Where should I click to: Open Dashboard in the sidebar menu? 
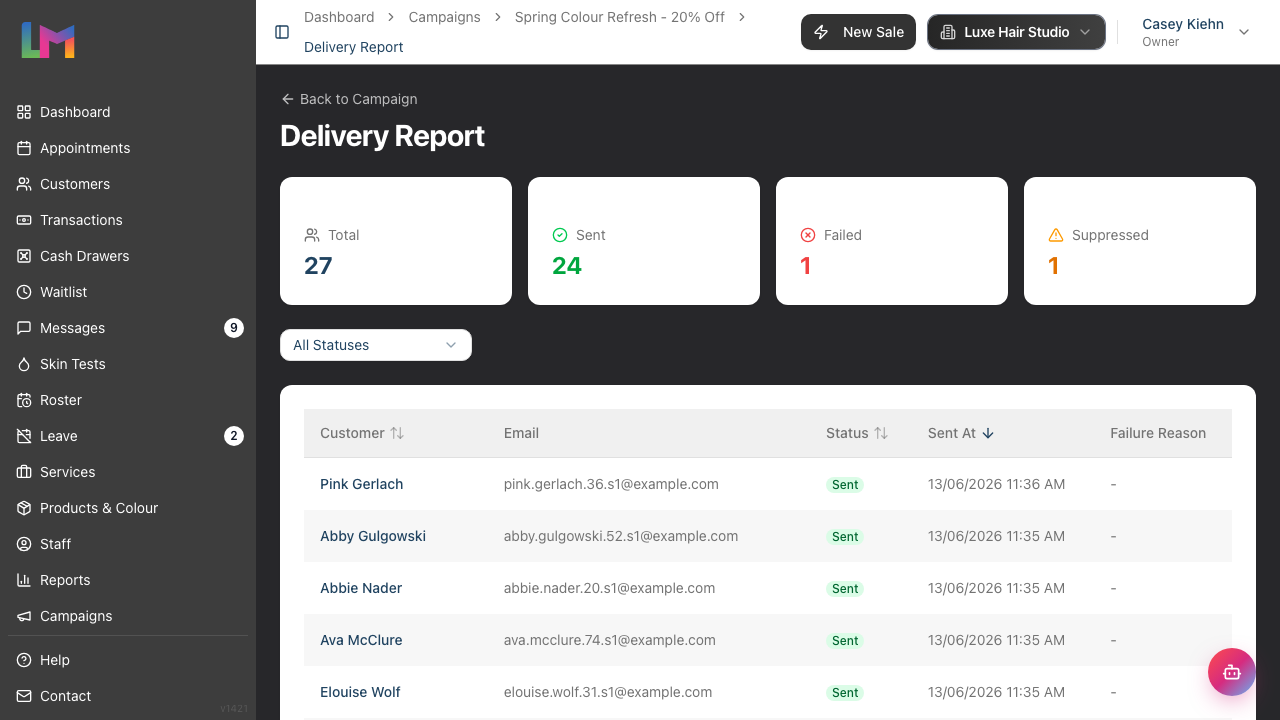click(x=128, y=112)
